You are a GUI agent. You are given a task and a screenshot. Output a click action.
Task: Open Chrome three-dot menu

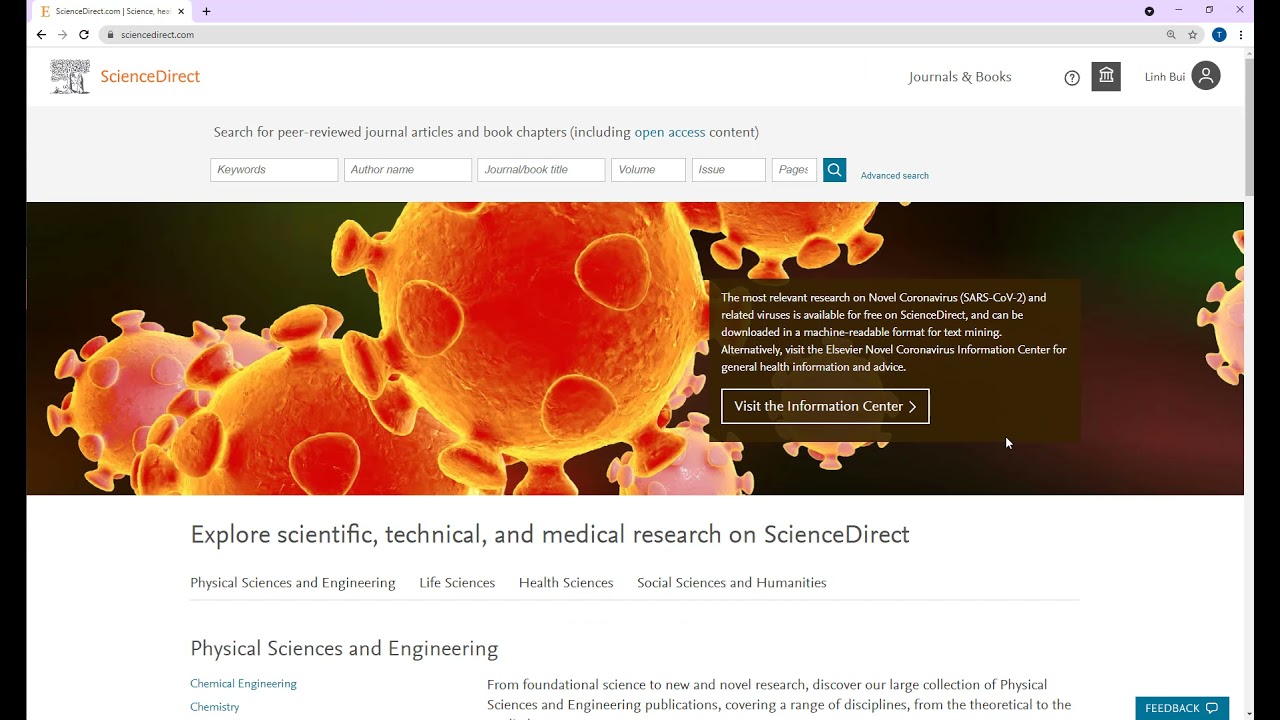click(x=1241, y=34)
